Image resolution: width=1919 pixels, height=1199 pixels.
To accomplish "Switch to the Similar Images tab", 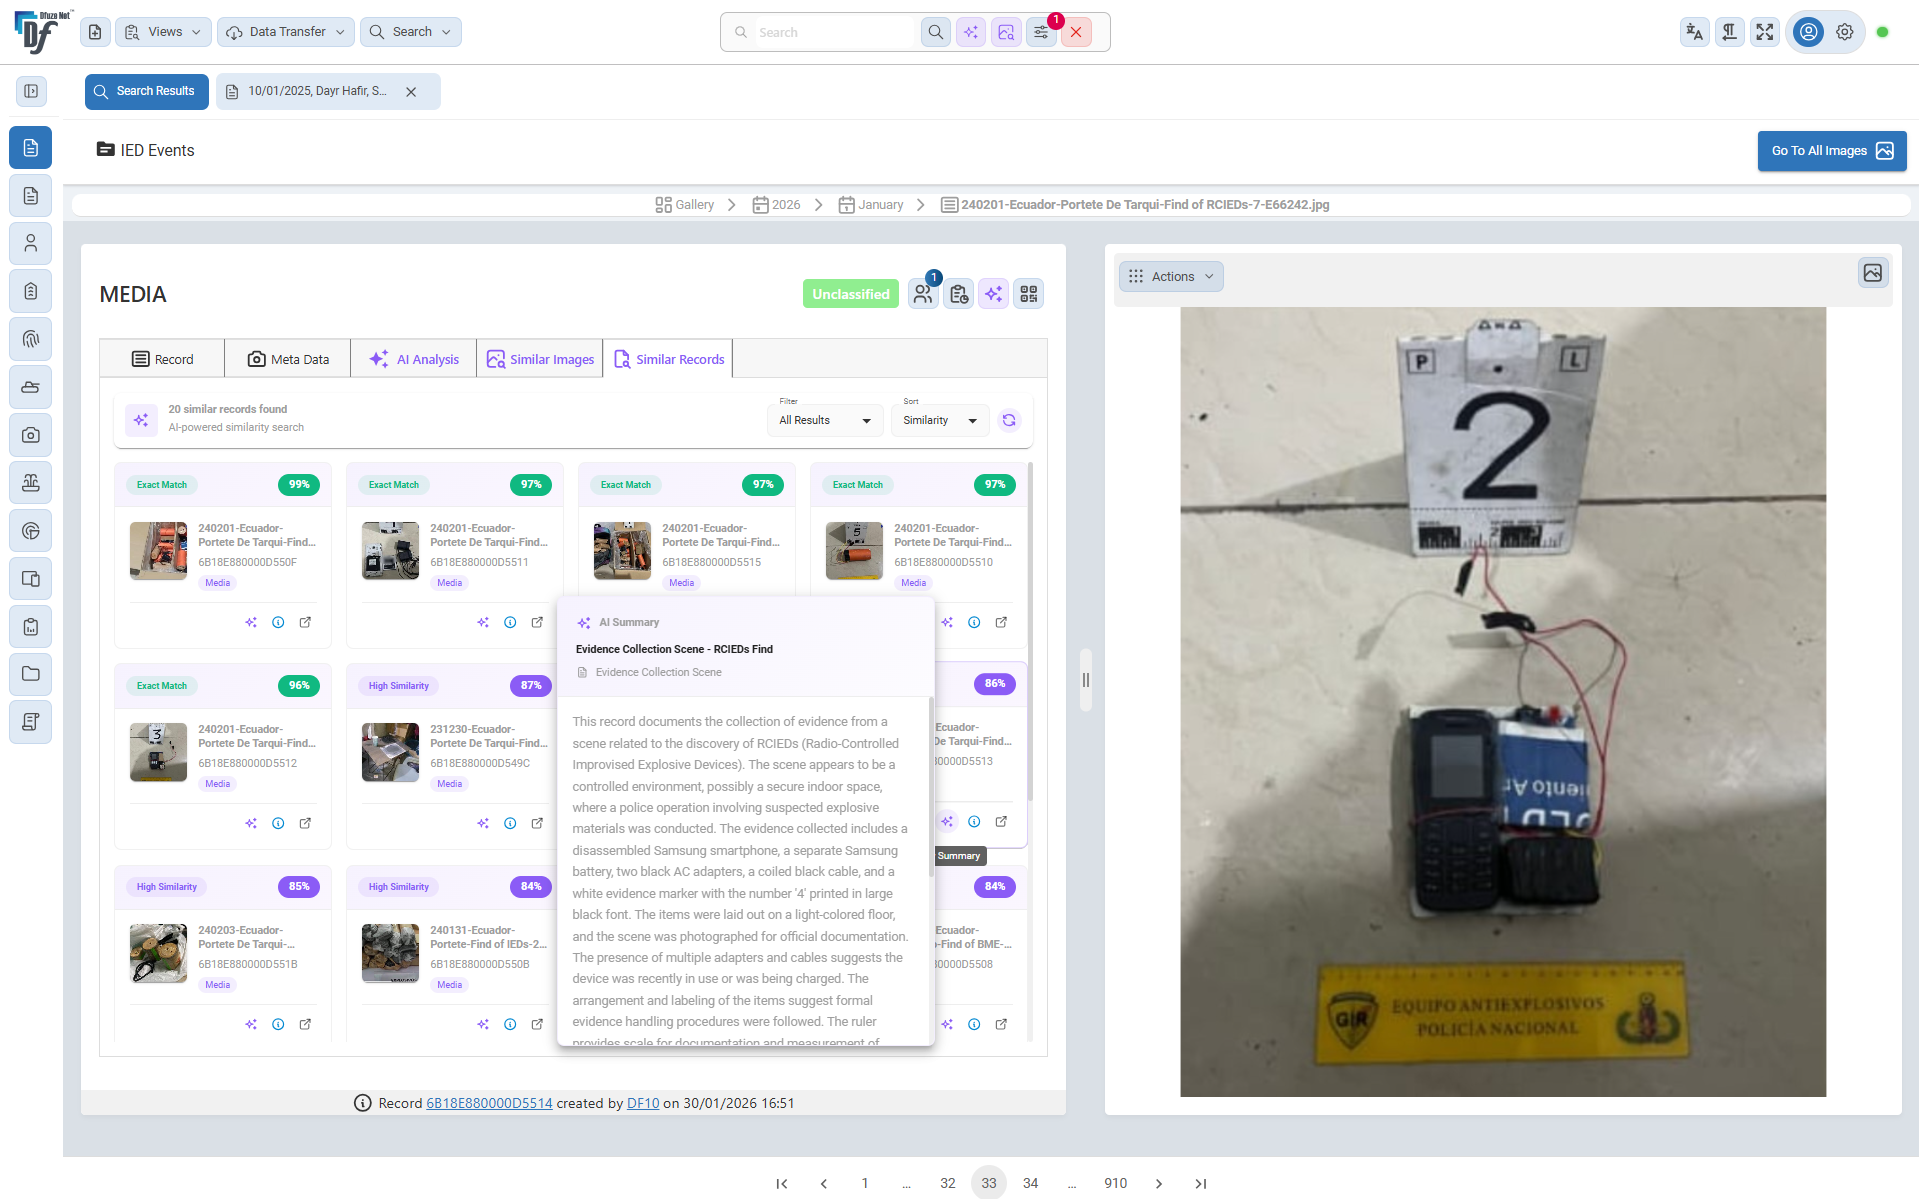I will coord(539,358).
